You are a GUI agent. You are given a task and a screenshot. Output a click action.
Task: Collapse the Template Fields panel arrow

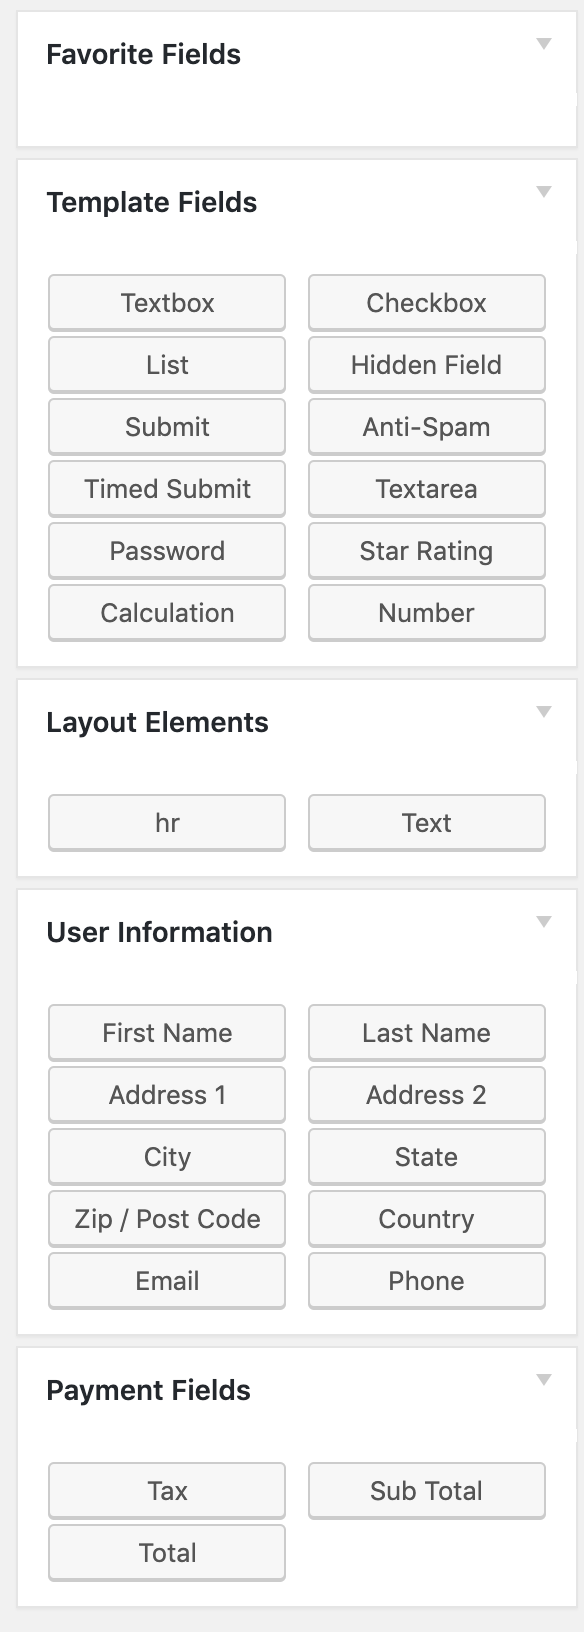[x=544, y=191]
